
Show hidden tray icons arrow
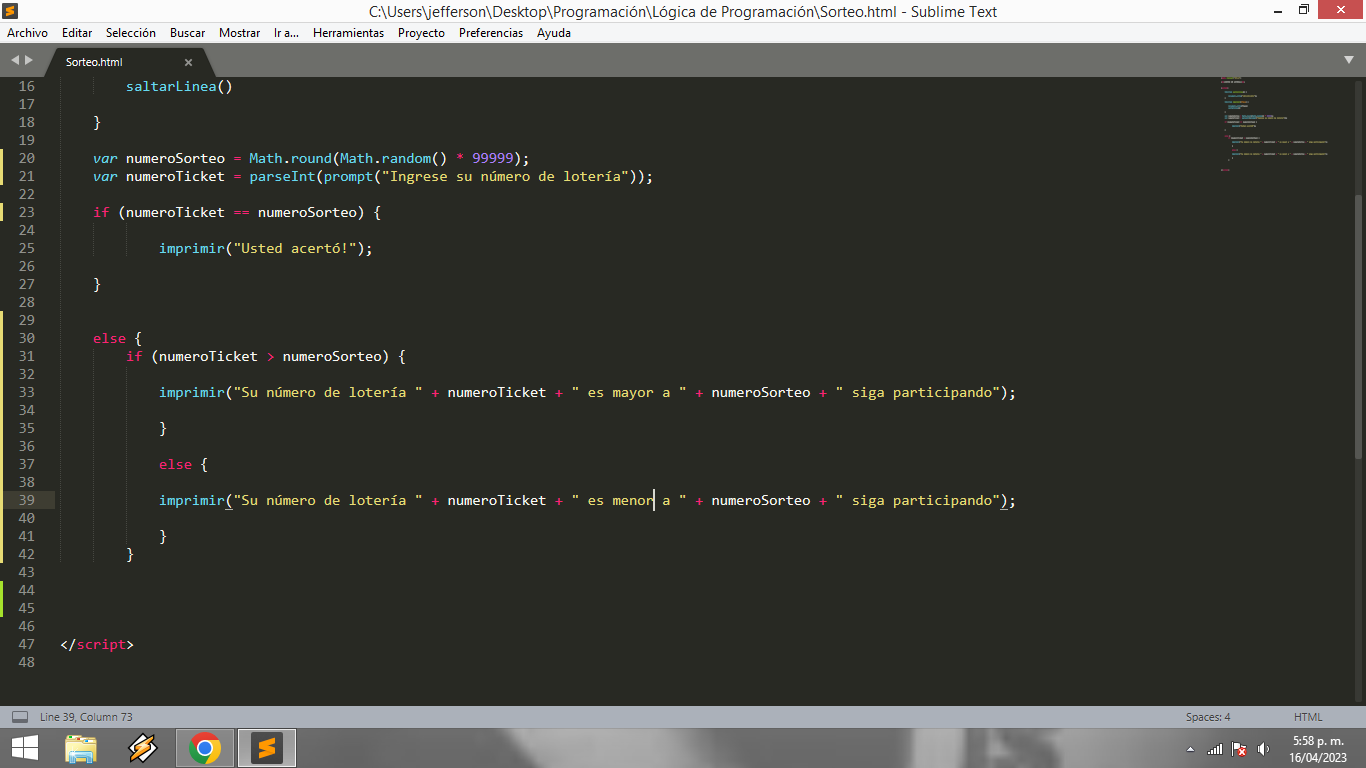(1190, 749)
